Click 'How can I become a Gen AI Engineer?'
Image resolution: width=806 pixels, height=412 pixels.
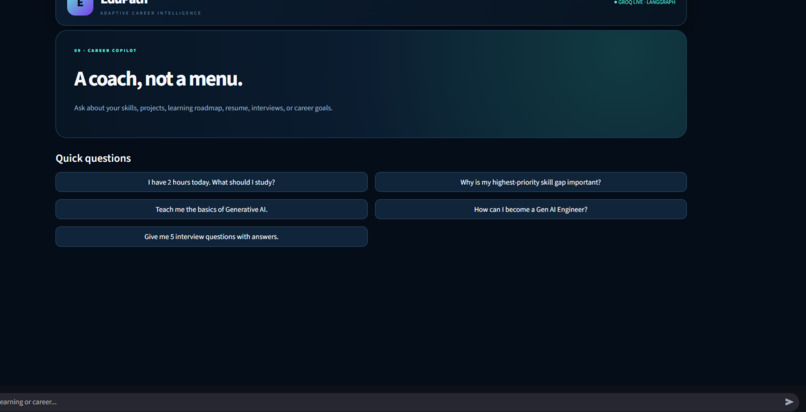click(x=530, y=209)
